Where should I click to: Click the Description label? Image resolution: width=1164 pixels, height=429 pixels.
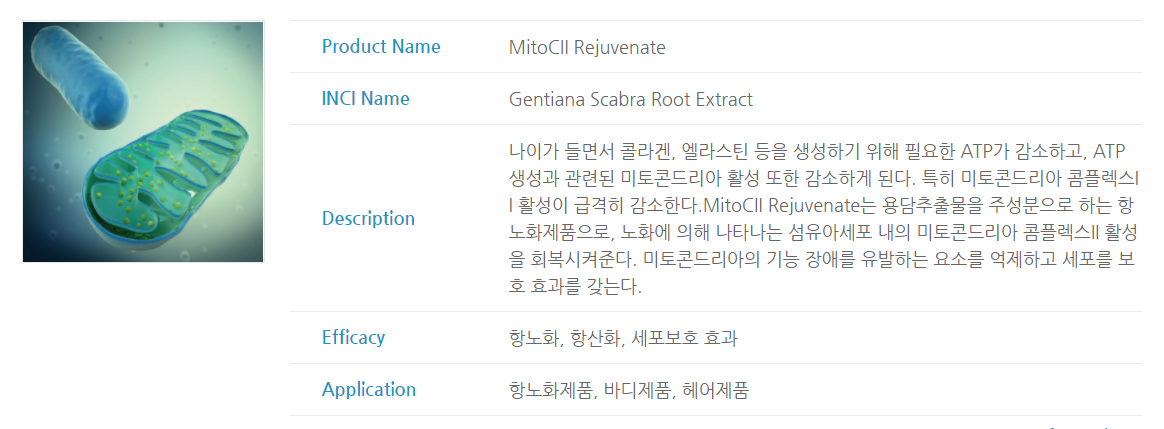coord(368,218)
